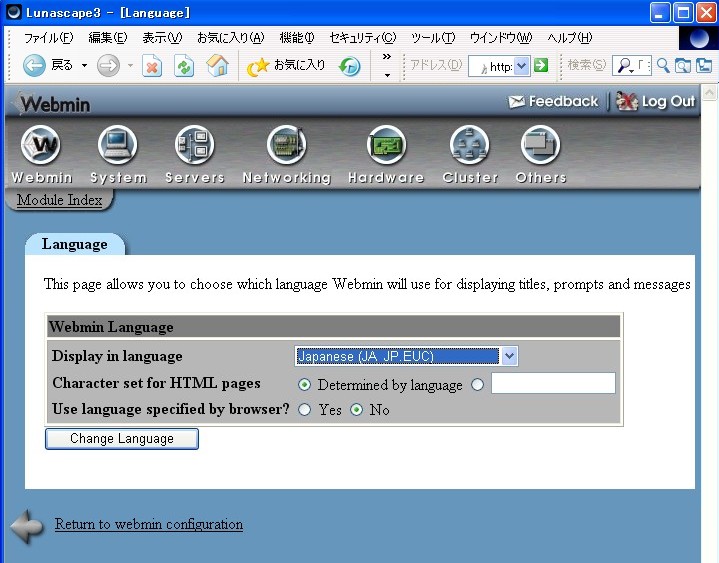719x563 pixels.
Task: Click the 'Display in language' label
Action: [x=117, y=356]
